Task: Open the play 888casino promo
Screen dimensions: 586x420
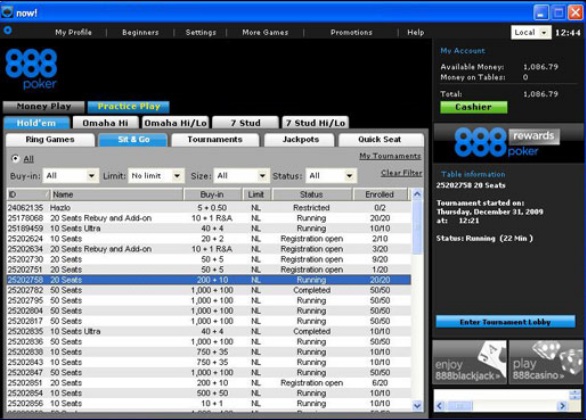Action: tap(546, 362)
